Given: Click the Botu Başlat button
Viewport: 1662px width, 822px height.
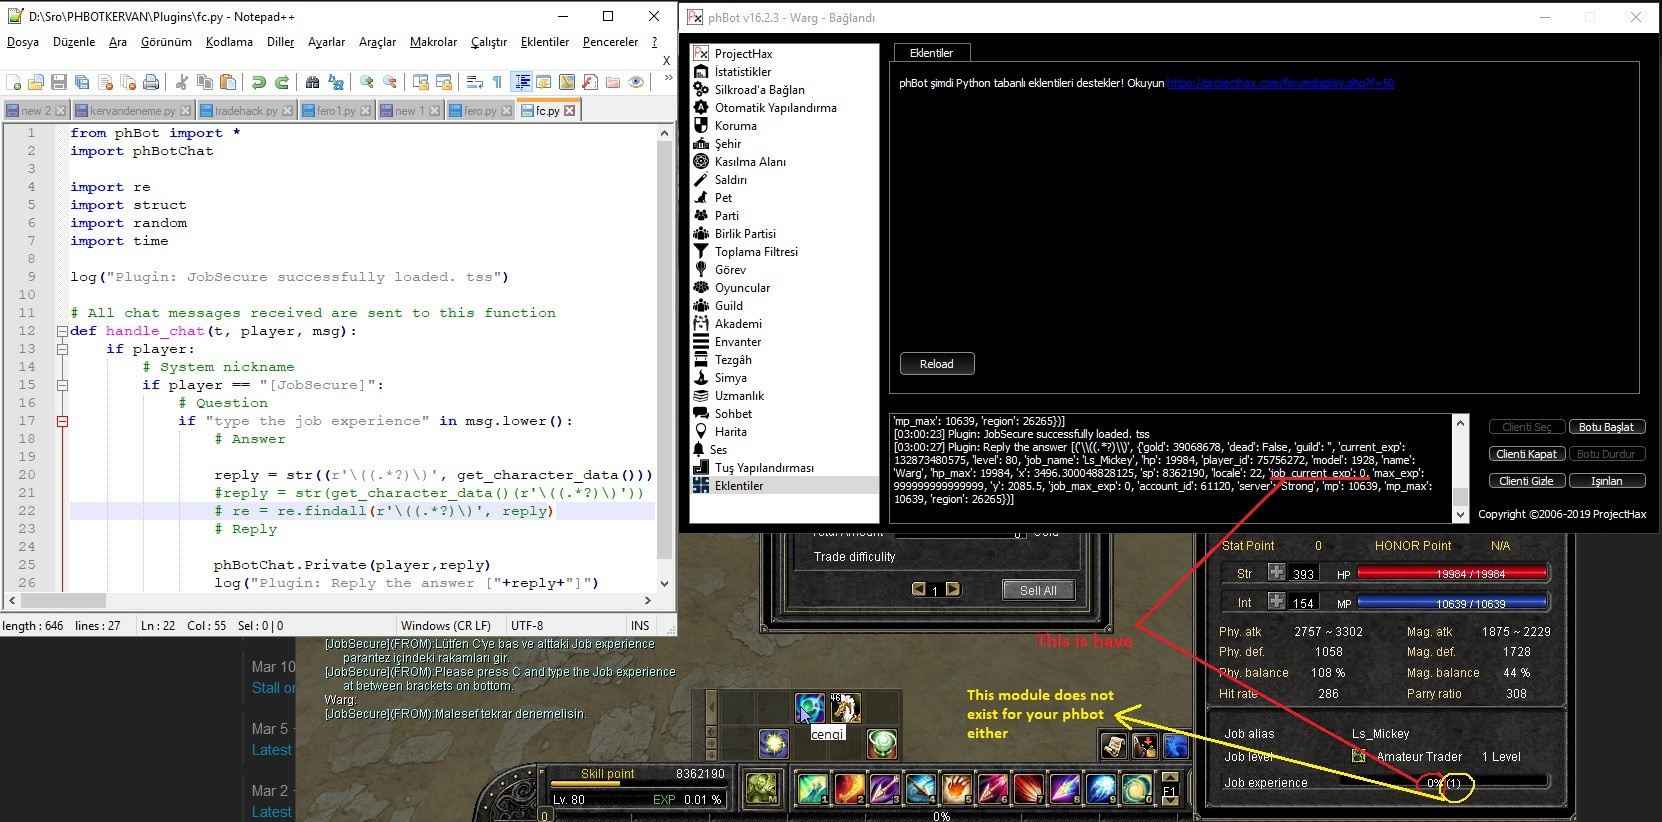Looking at the screenshot, I should point(1605,427).
